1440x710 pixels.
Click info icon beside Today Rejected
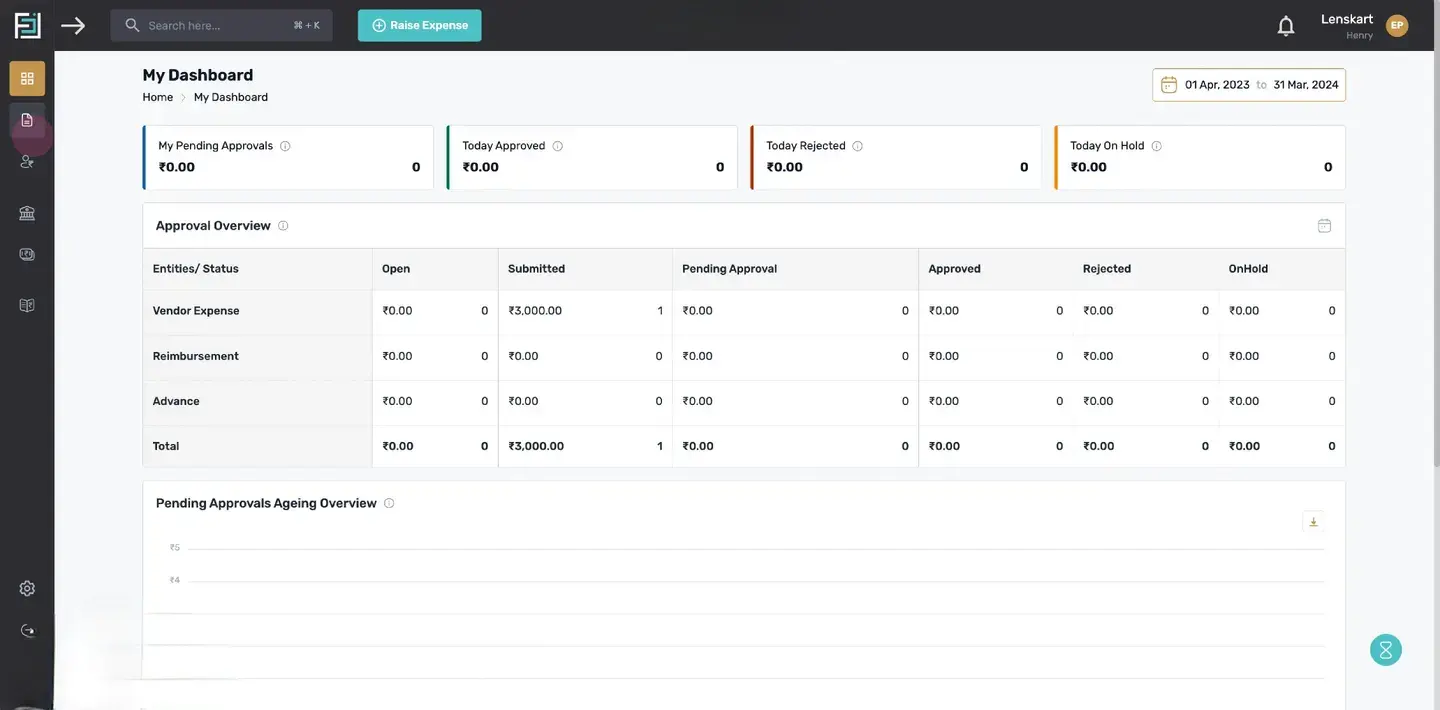[x=858, y=146]
